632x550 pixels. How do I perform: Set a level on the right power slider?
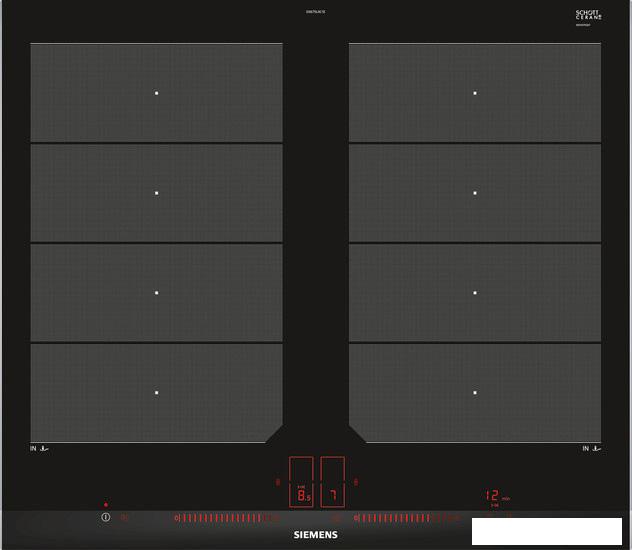point(407,518)
